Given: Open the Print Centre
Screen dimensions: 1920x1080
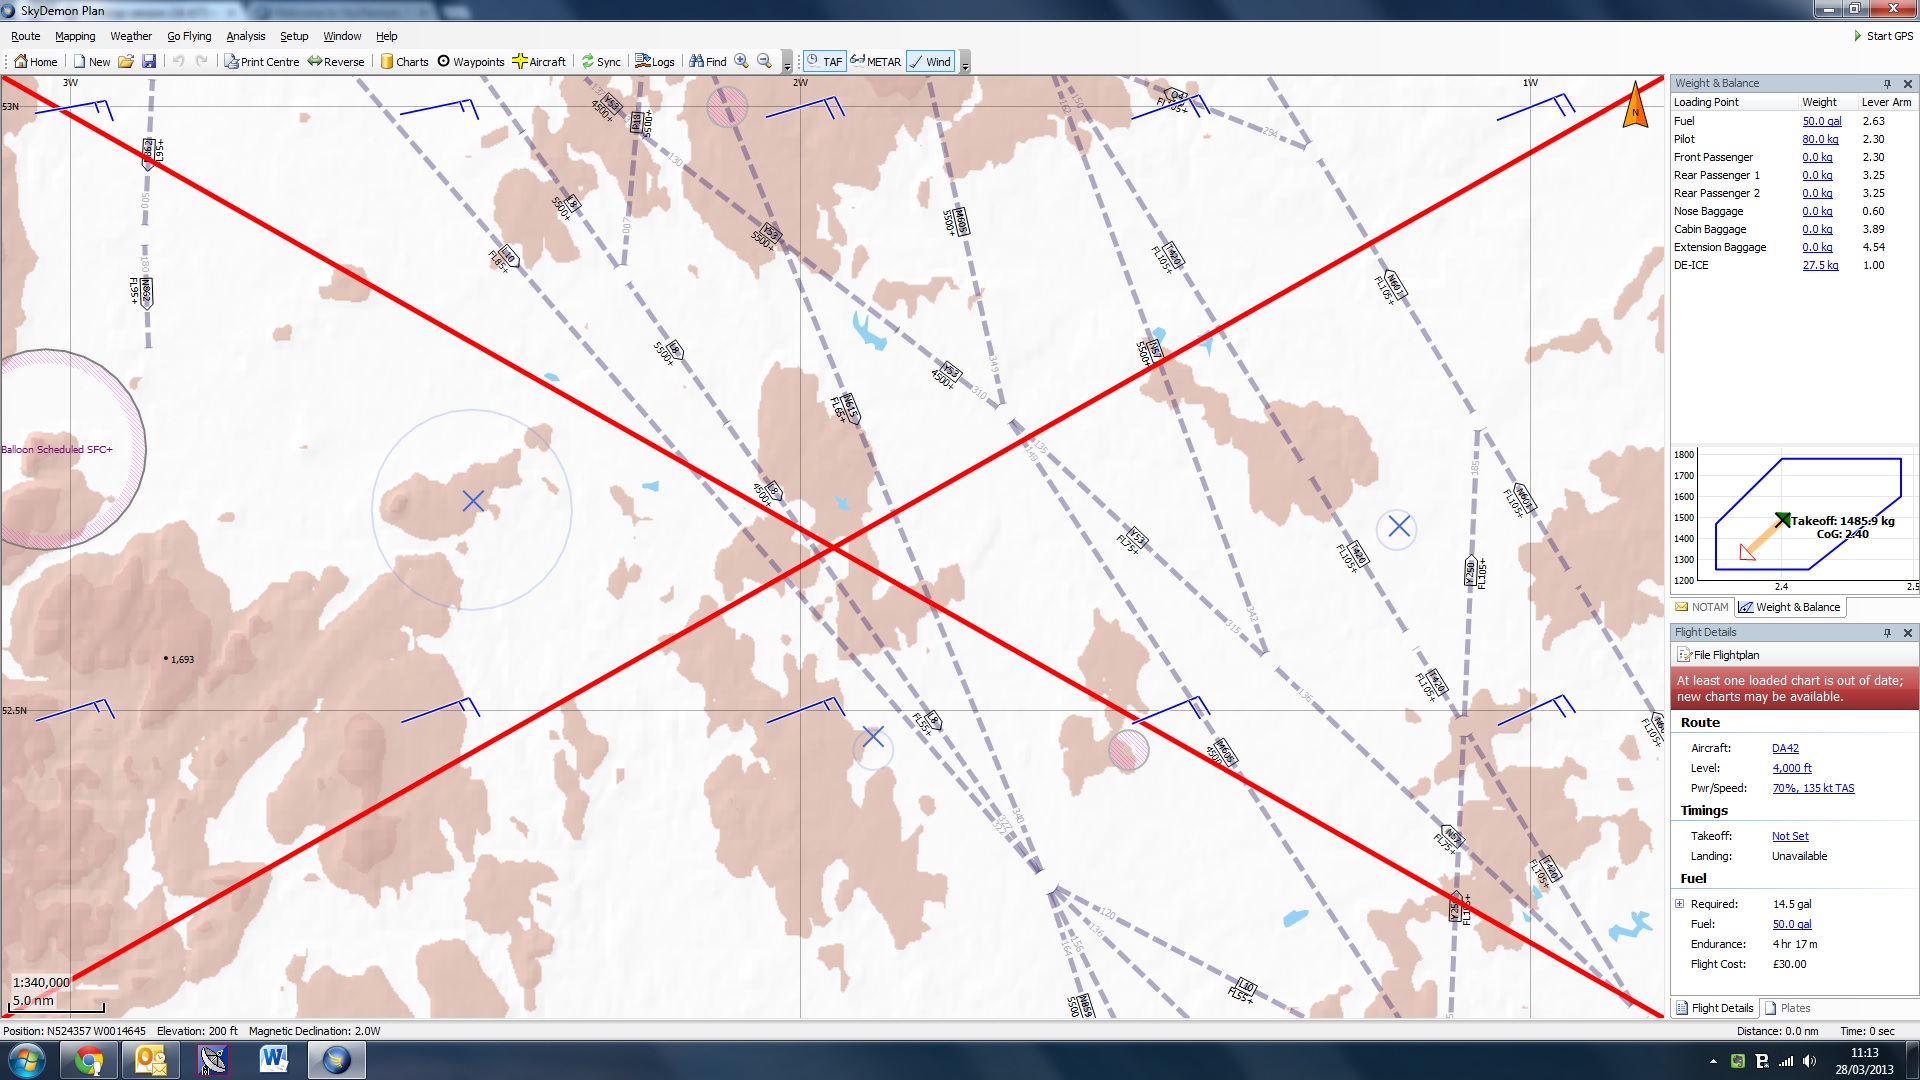Looking at the screenshot, I should pyautogui.click(x=261, y=62).
